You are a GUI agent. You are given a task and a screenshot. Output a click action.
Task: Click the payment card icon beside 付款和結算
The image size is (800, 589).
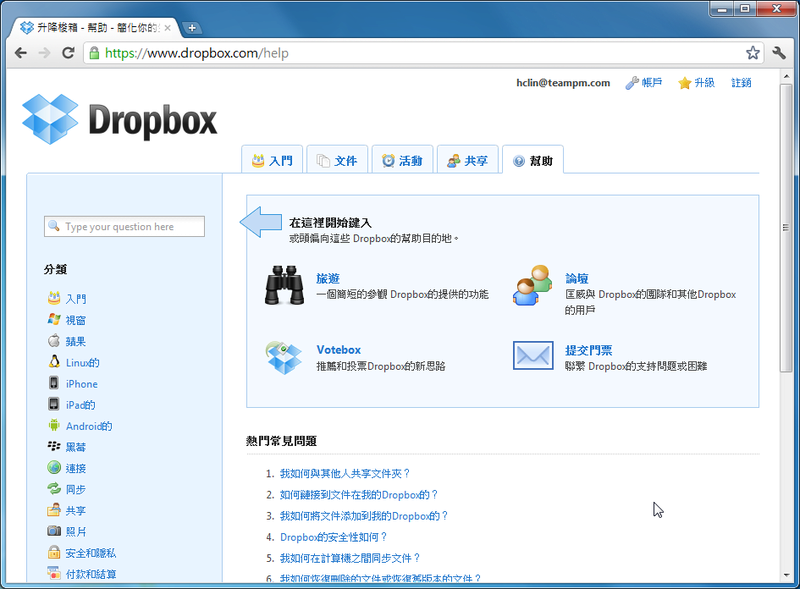54,573
